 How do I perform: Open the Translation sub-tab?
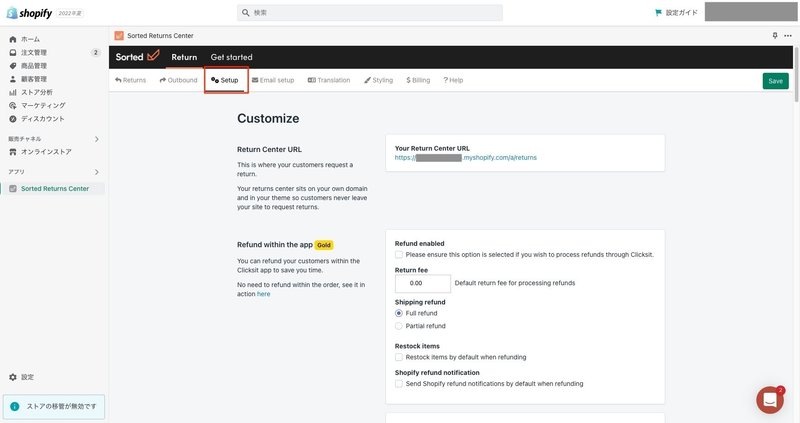click(x=329, y=80)
